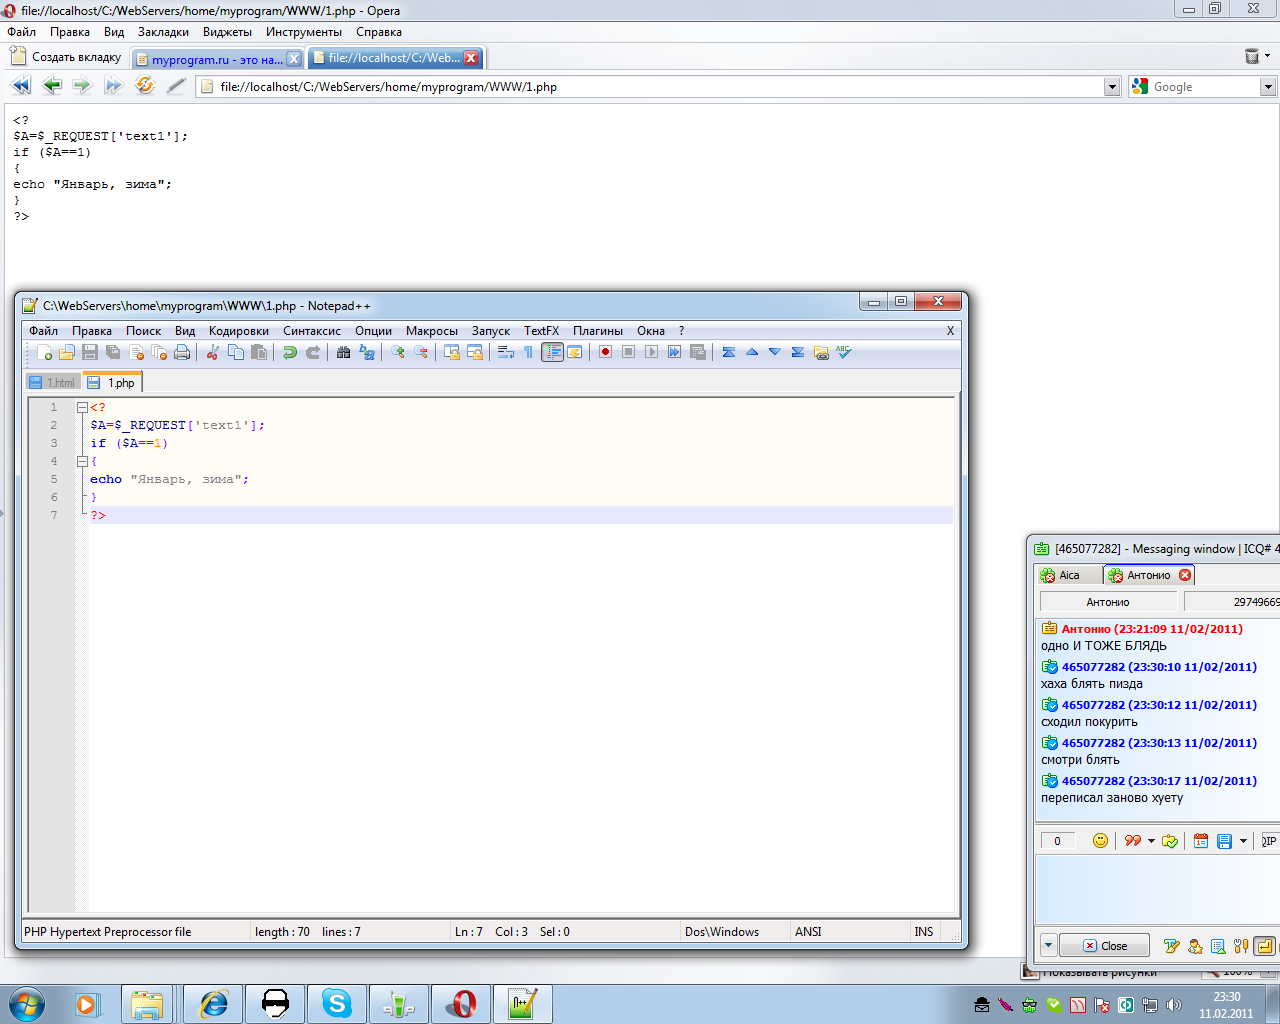This screenshot has height=1024, width=1280.
Task: Click Создать вкладку to open new tab
Action: [x=66, y=57]
